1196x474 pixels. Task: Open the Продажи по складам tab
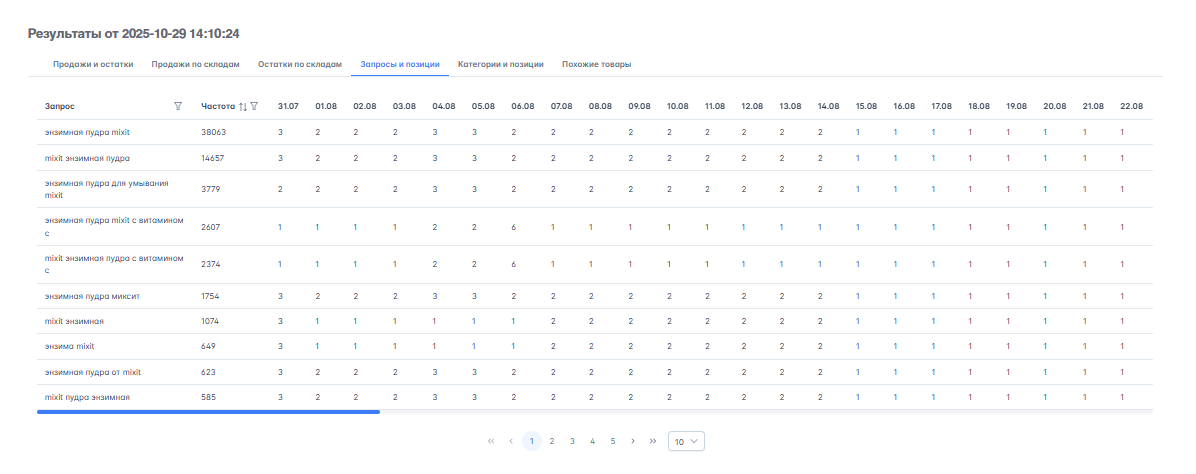(195, 65)
